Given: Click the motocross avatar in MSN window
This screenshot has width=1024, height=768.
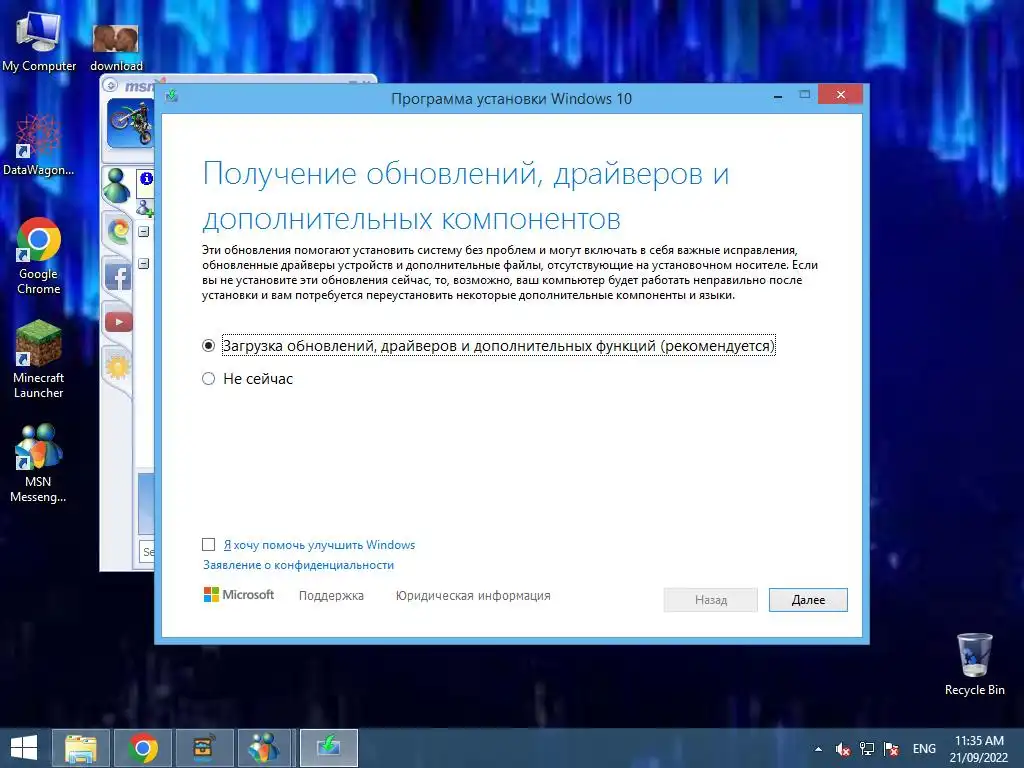Looking at the screenshot, I should coord(130,123).
